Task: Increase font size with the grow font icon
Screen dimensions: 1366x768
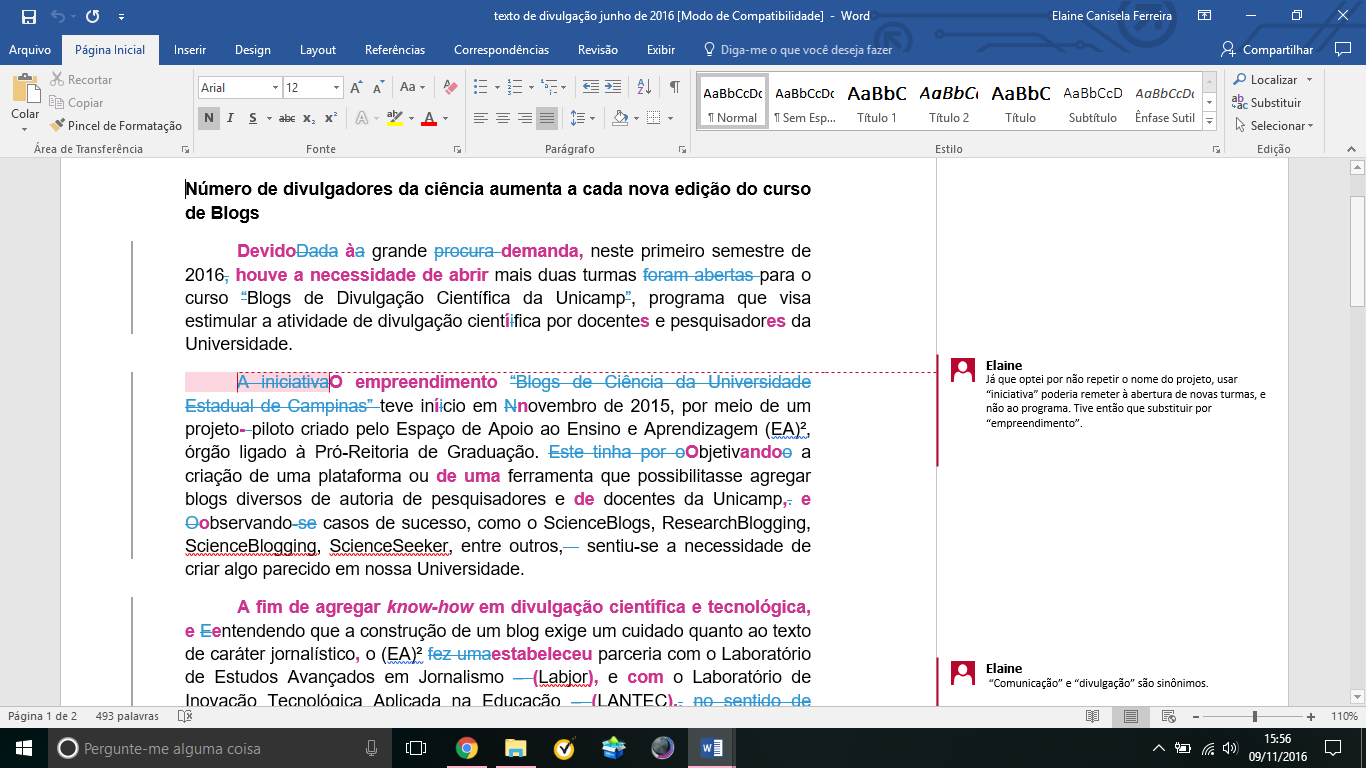Action: (x=358, y=87)
